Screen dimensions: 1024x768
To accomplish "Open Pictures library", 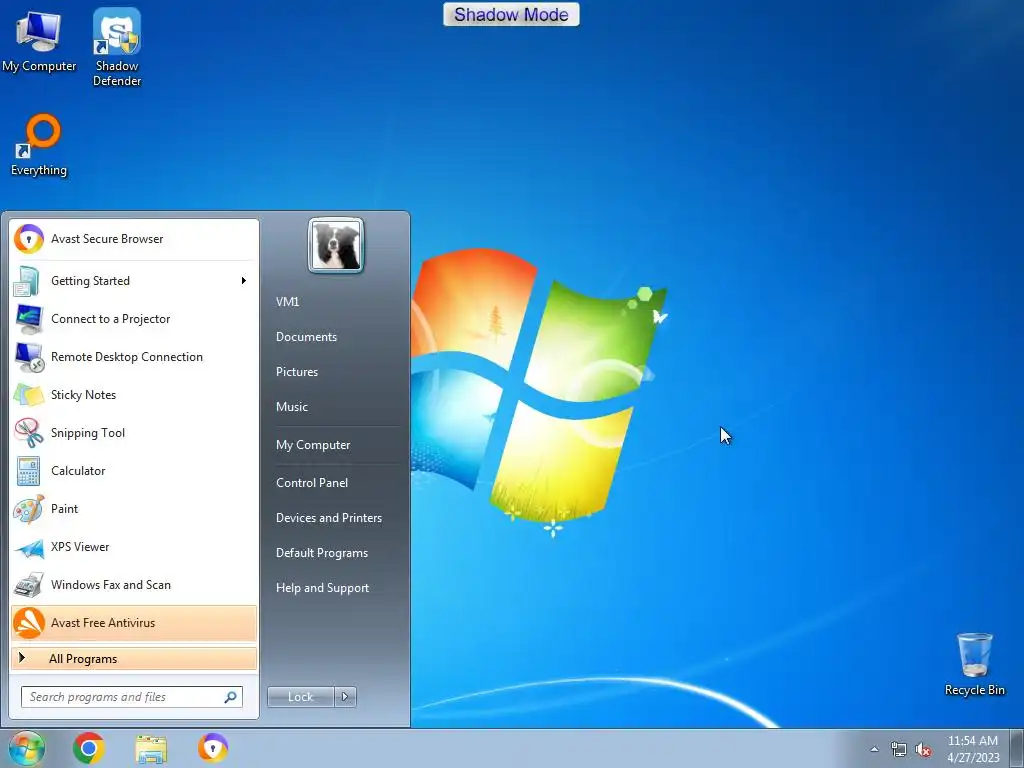I will click(x=296, y=372).
